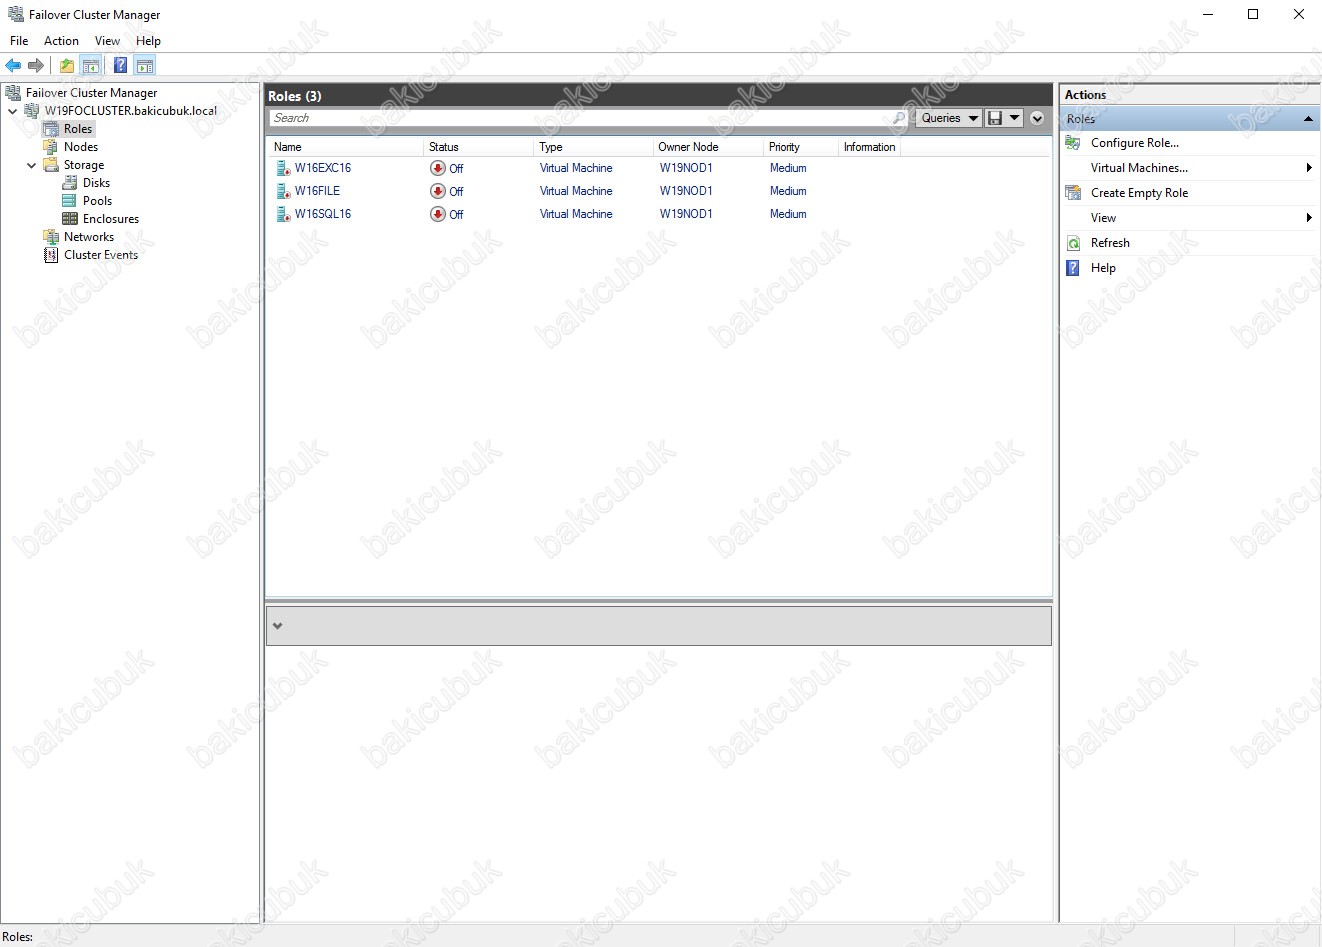Toggle the Show/Hide Console Tree icon
Image resolution: width=1322 pixels, height=947 pixels.
pyautogui.click(x=91, y=65)
